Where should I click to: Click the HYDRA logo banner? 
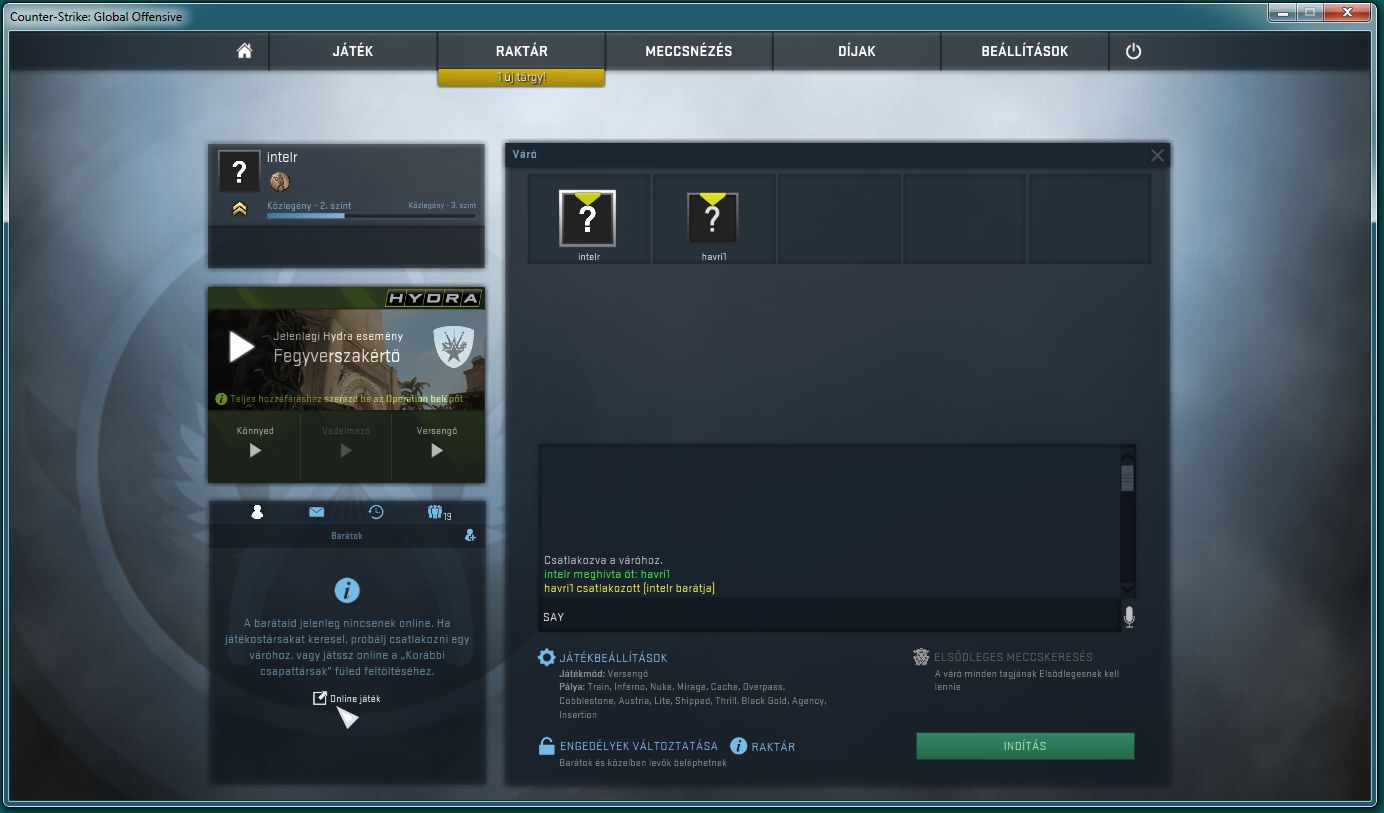point(433,298)
